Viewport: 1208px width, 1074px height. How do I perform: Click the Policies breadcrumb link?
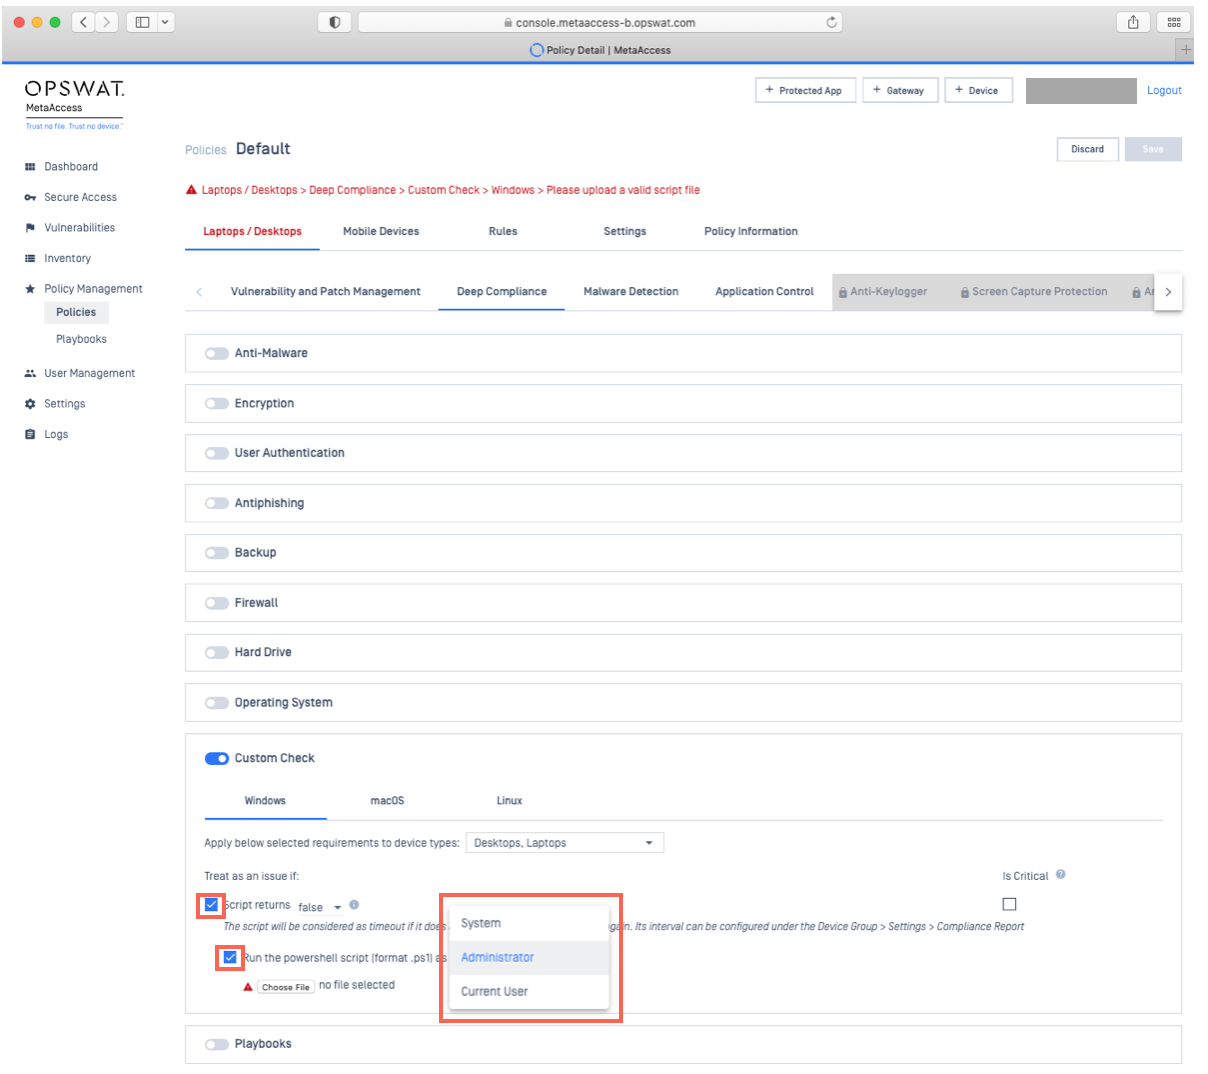click(x=206, y=150)
